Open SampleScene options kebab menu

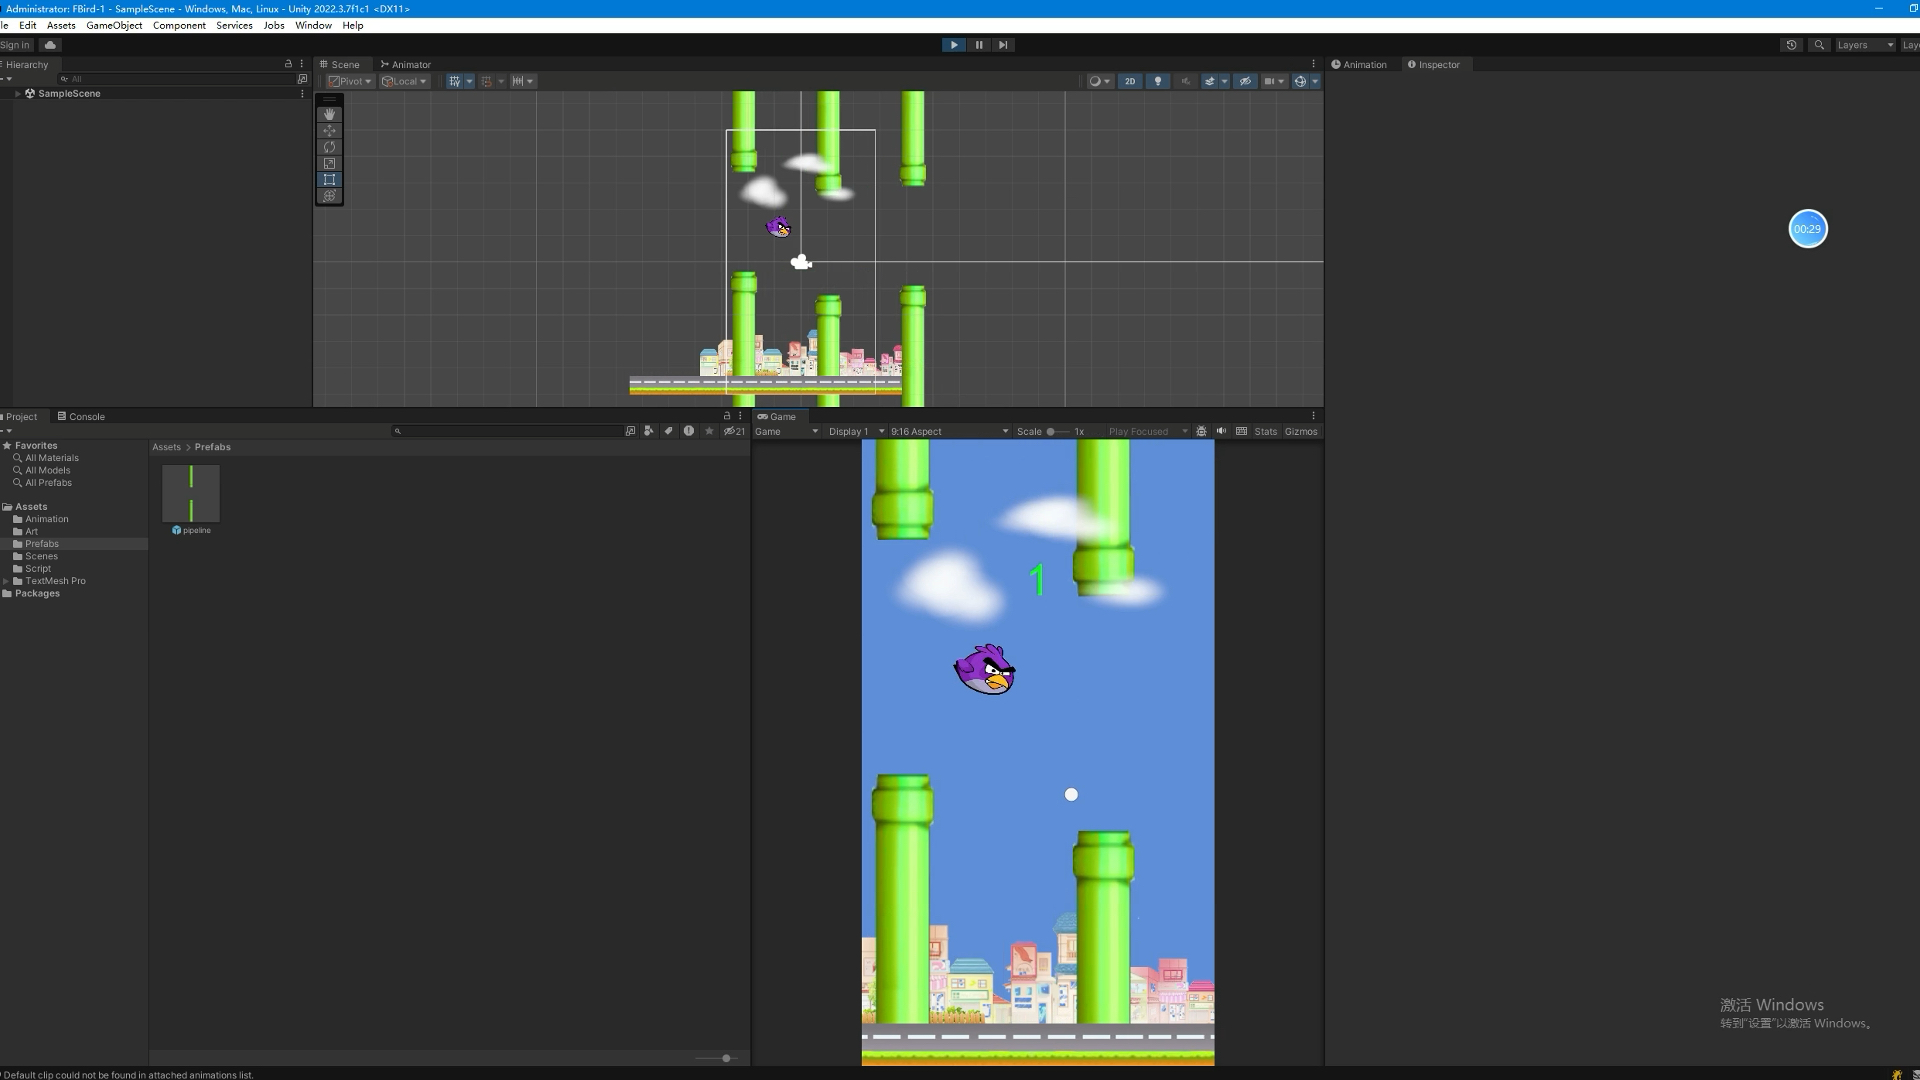pos(302,93)
